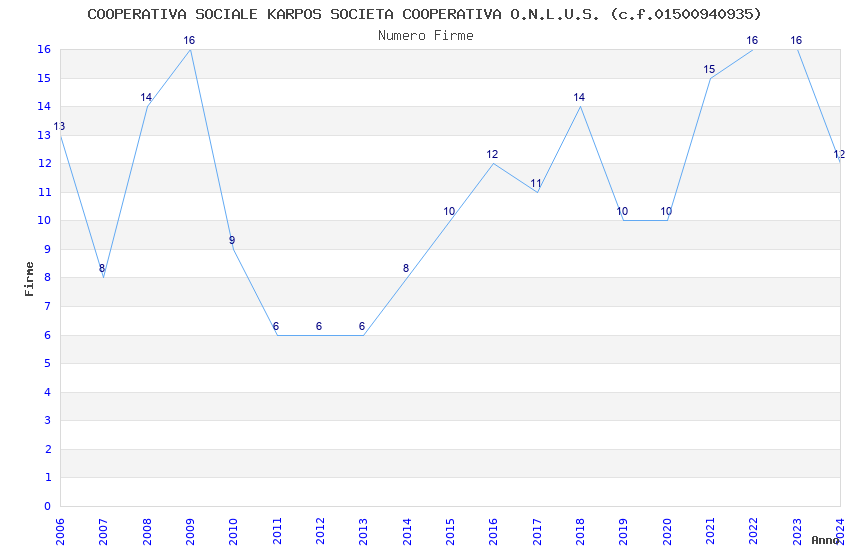This screenshot has height=550, width=850.
Task: Select the 2022 x-axis year label
Action: (754, 532)
